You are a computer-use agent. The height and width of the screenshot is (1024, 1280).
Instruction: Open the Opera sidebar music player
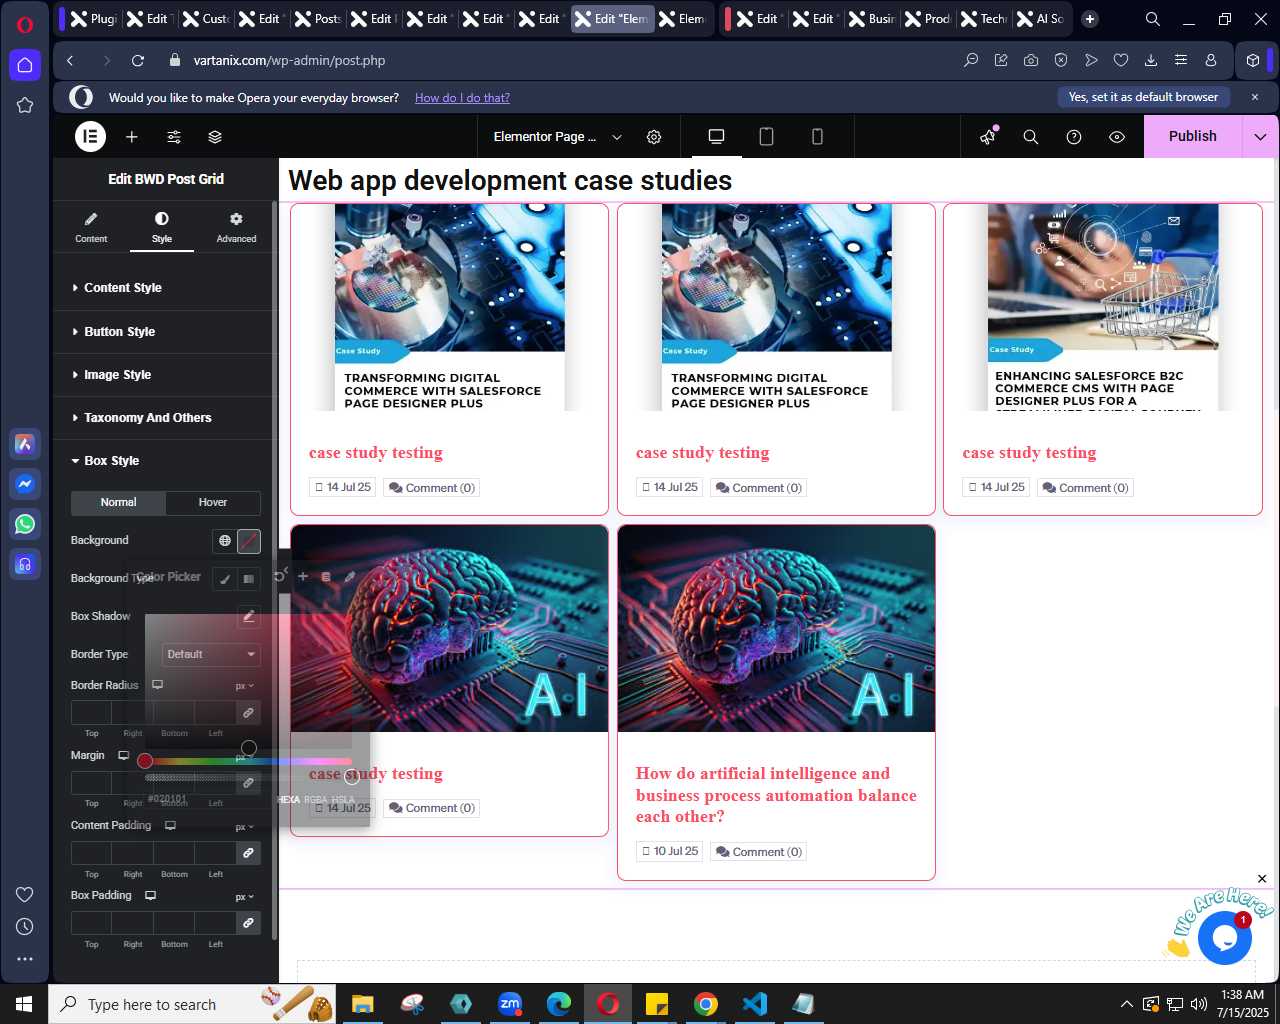pyautogui.click(x=25, y=564)
